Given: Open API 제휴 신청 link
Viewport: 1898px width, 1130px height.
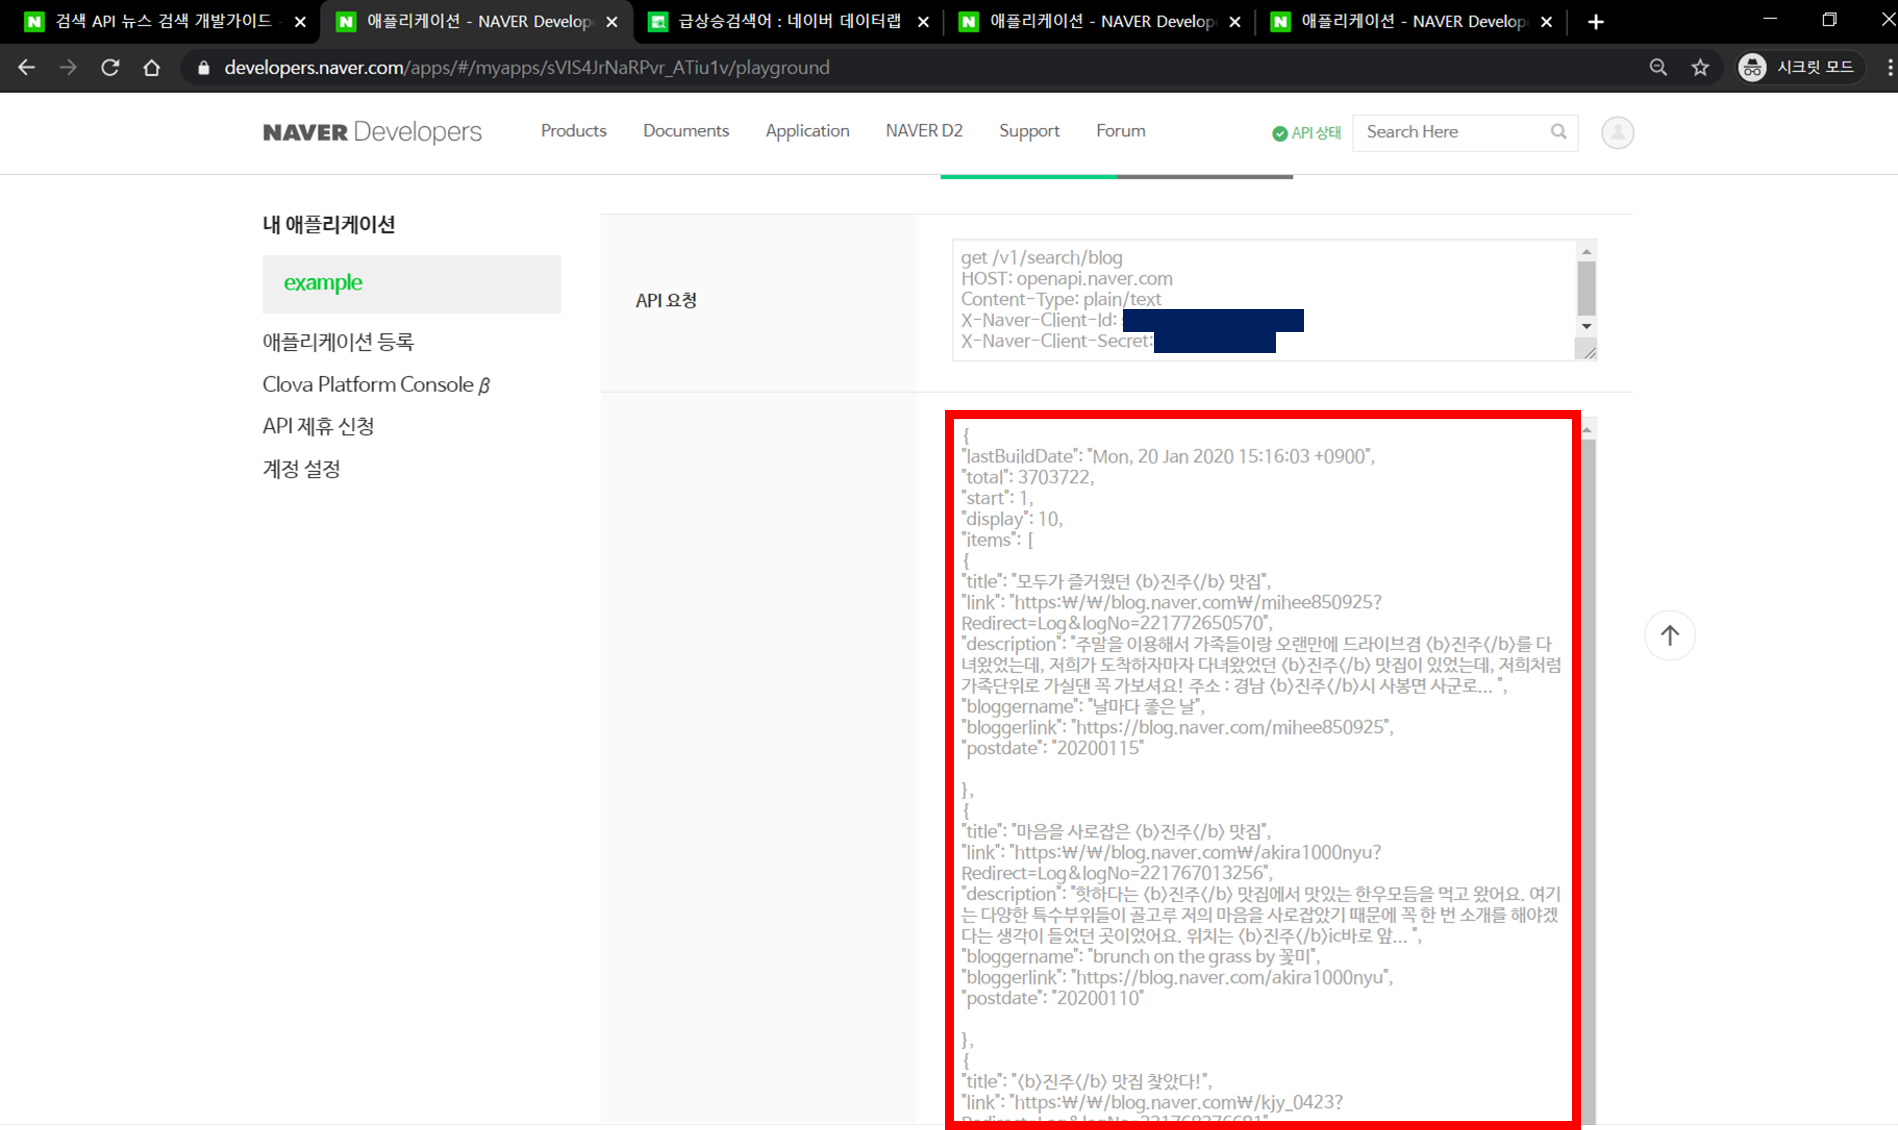Looking at the screenshot, I should coord(318,426).
